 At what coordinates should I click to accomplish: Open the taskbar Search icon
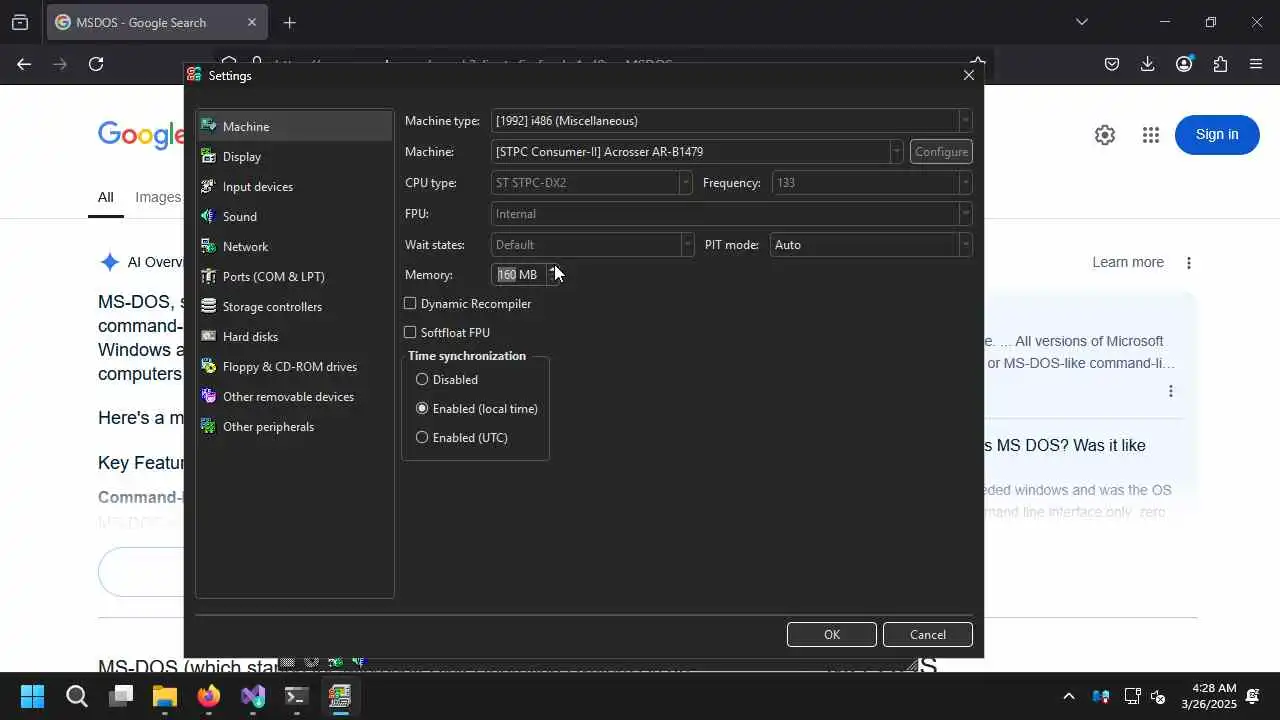76,696
